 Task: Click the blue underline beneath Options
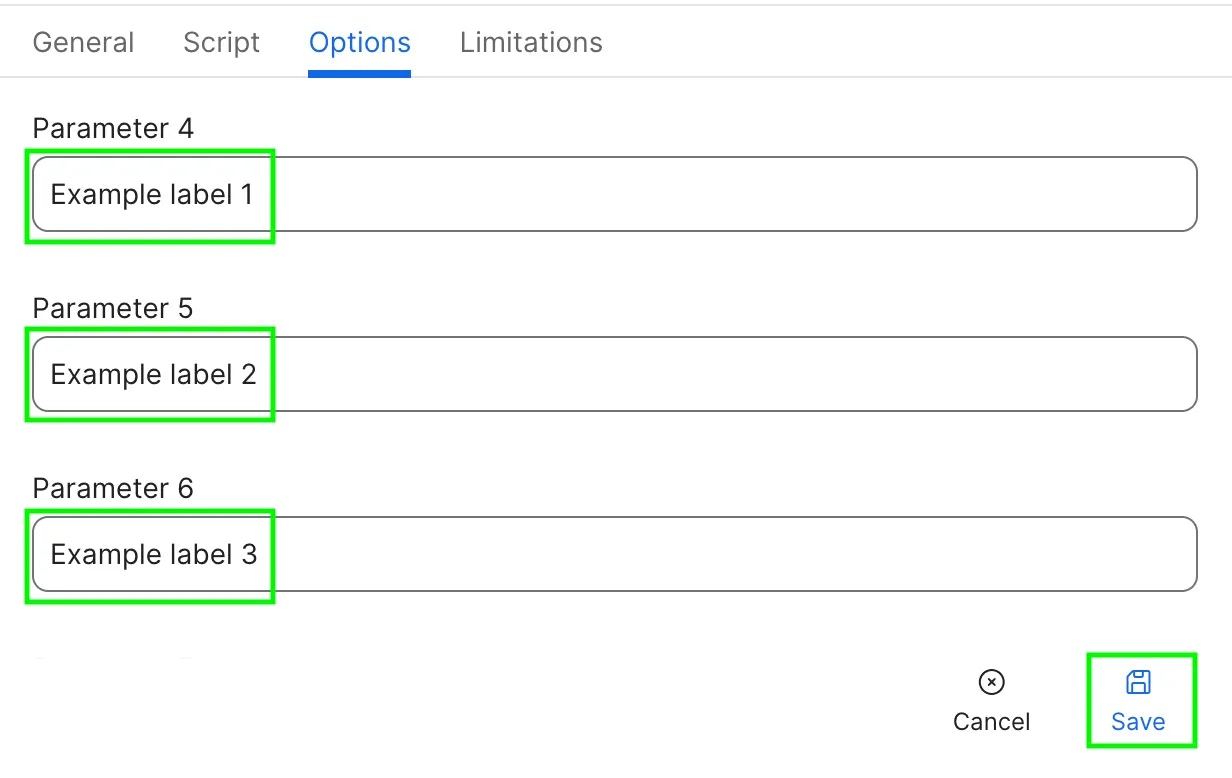(360, 73)
